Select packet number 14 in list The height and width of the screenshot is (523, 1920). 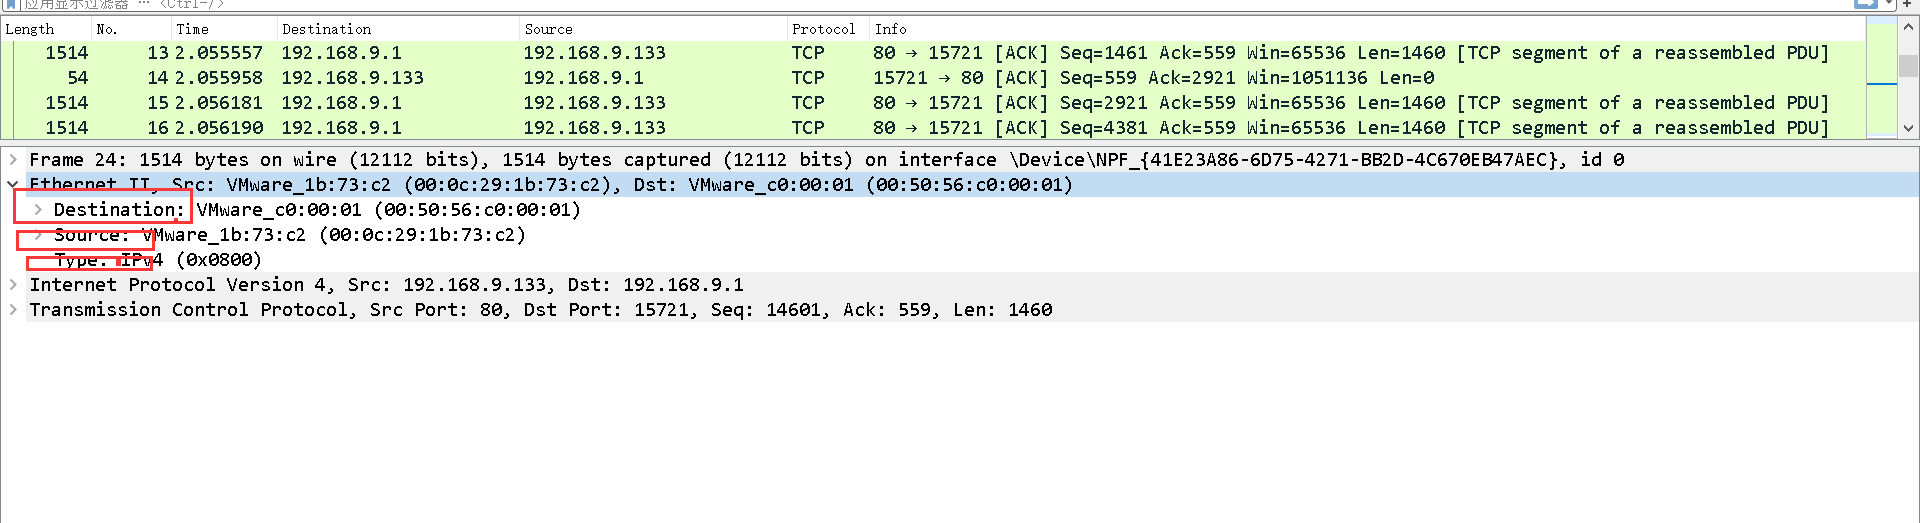tap(600, 78)
